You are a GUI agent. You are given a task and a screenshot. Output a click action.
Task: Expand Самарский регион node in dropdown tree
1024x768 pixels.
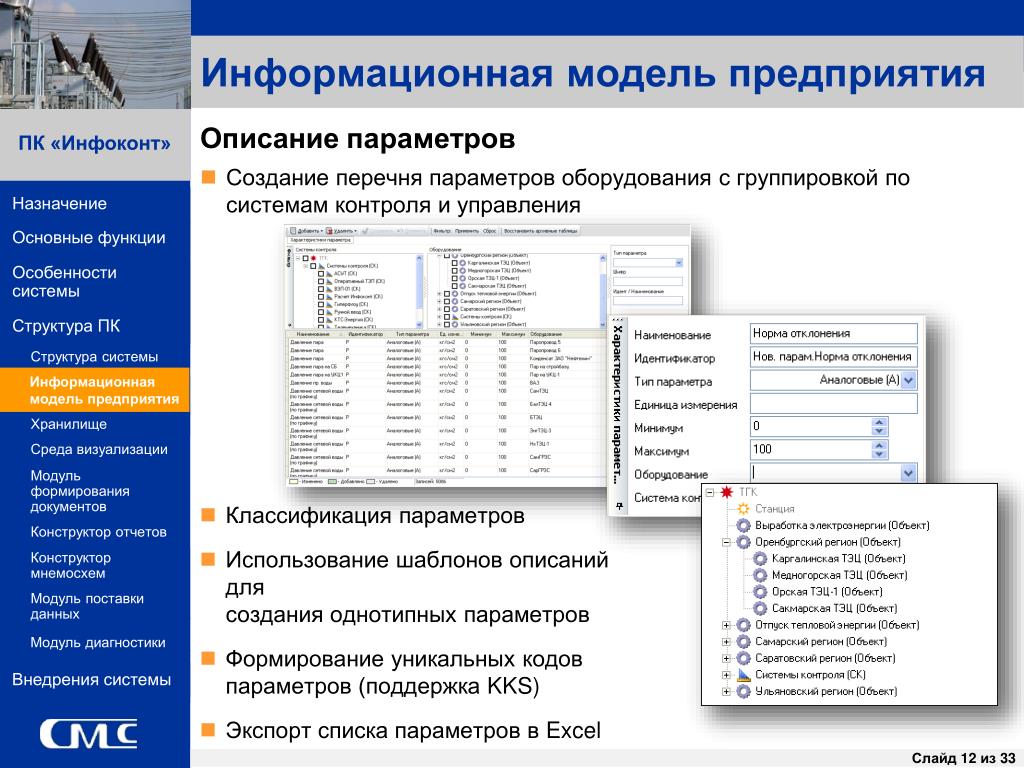coord(726,641)
